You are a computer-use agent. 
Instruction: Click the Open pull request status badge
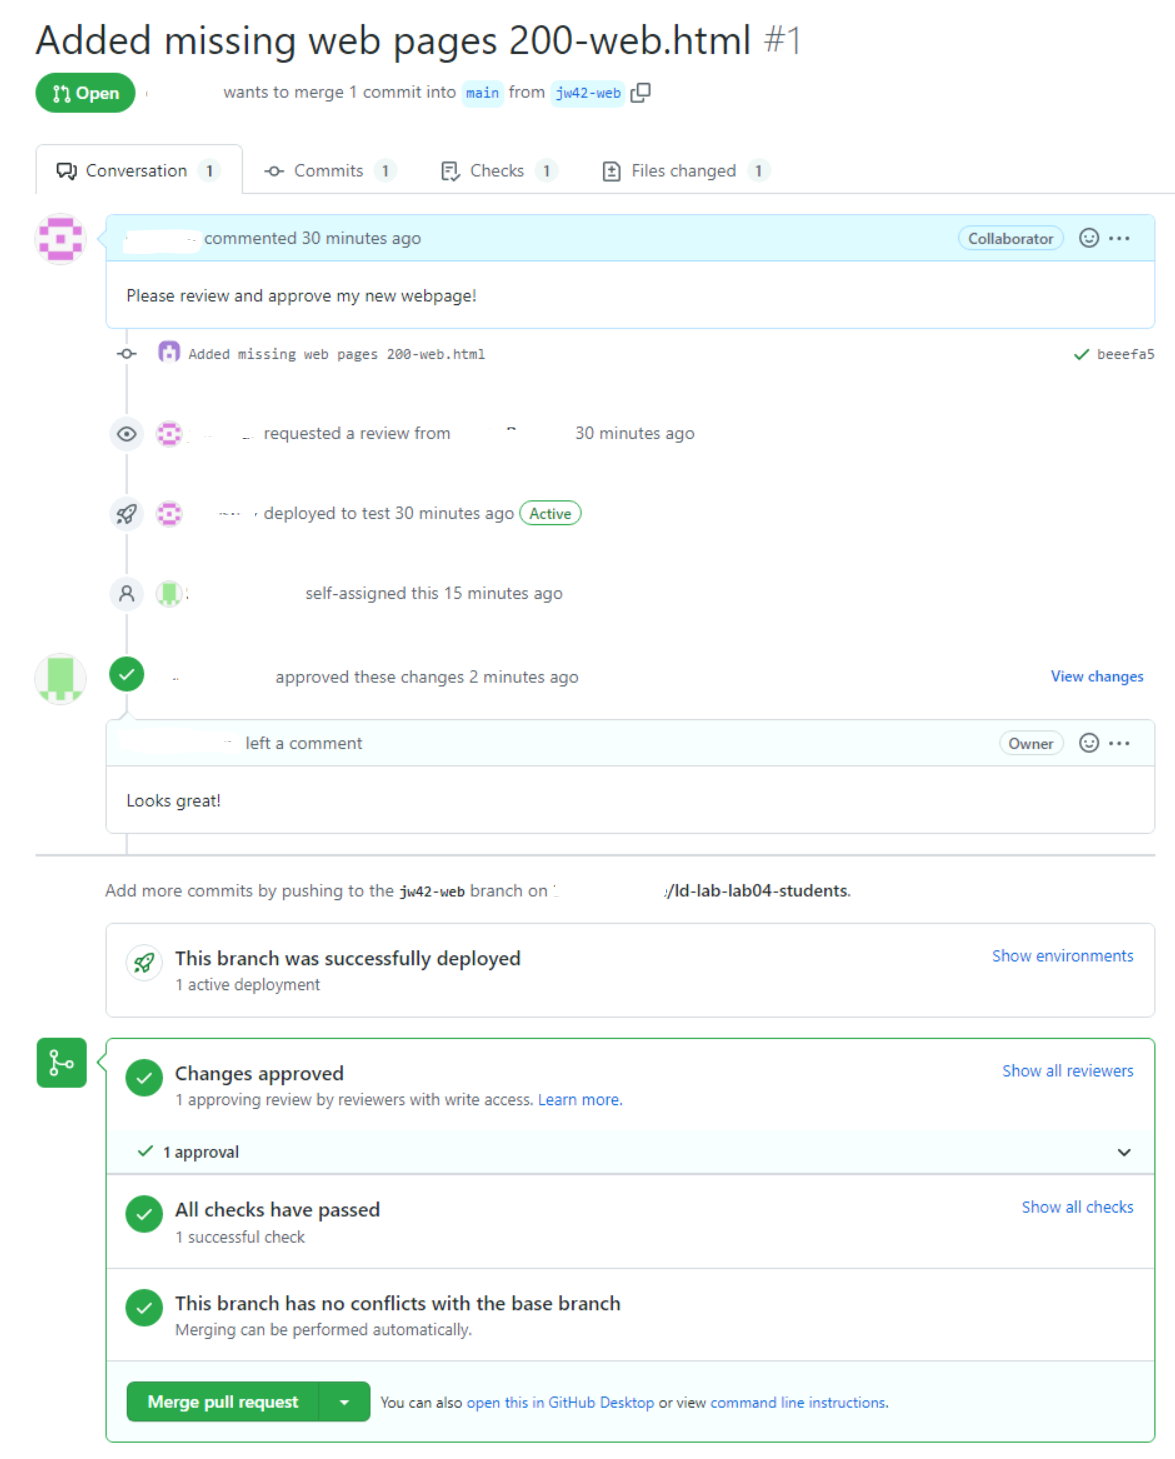coord(84,92)
